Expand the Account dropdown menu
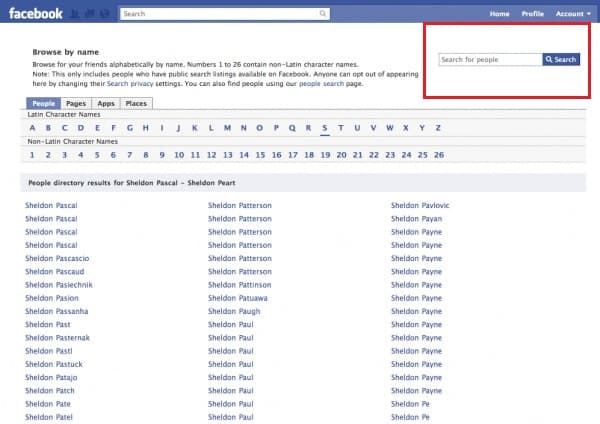This screenshot has height=424, width=600. [573, 14]
